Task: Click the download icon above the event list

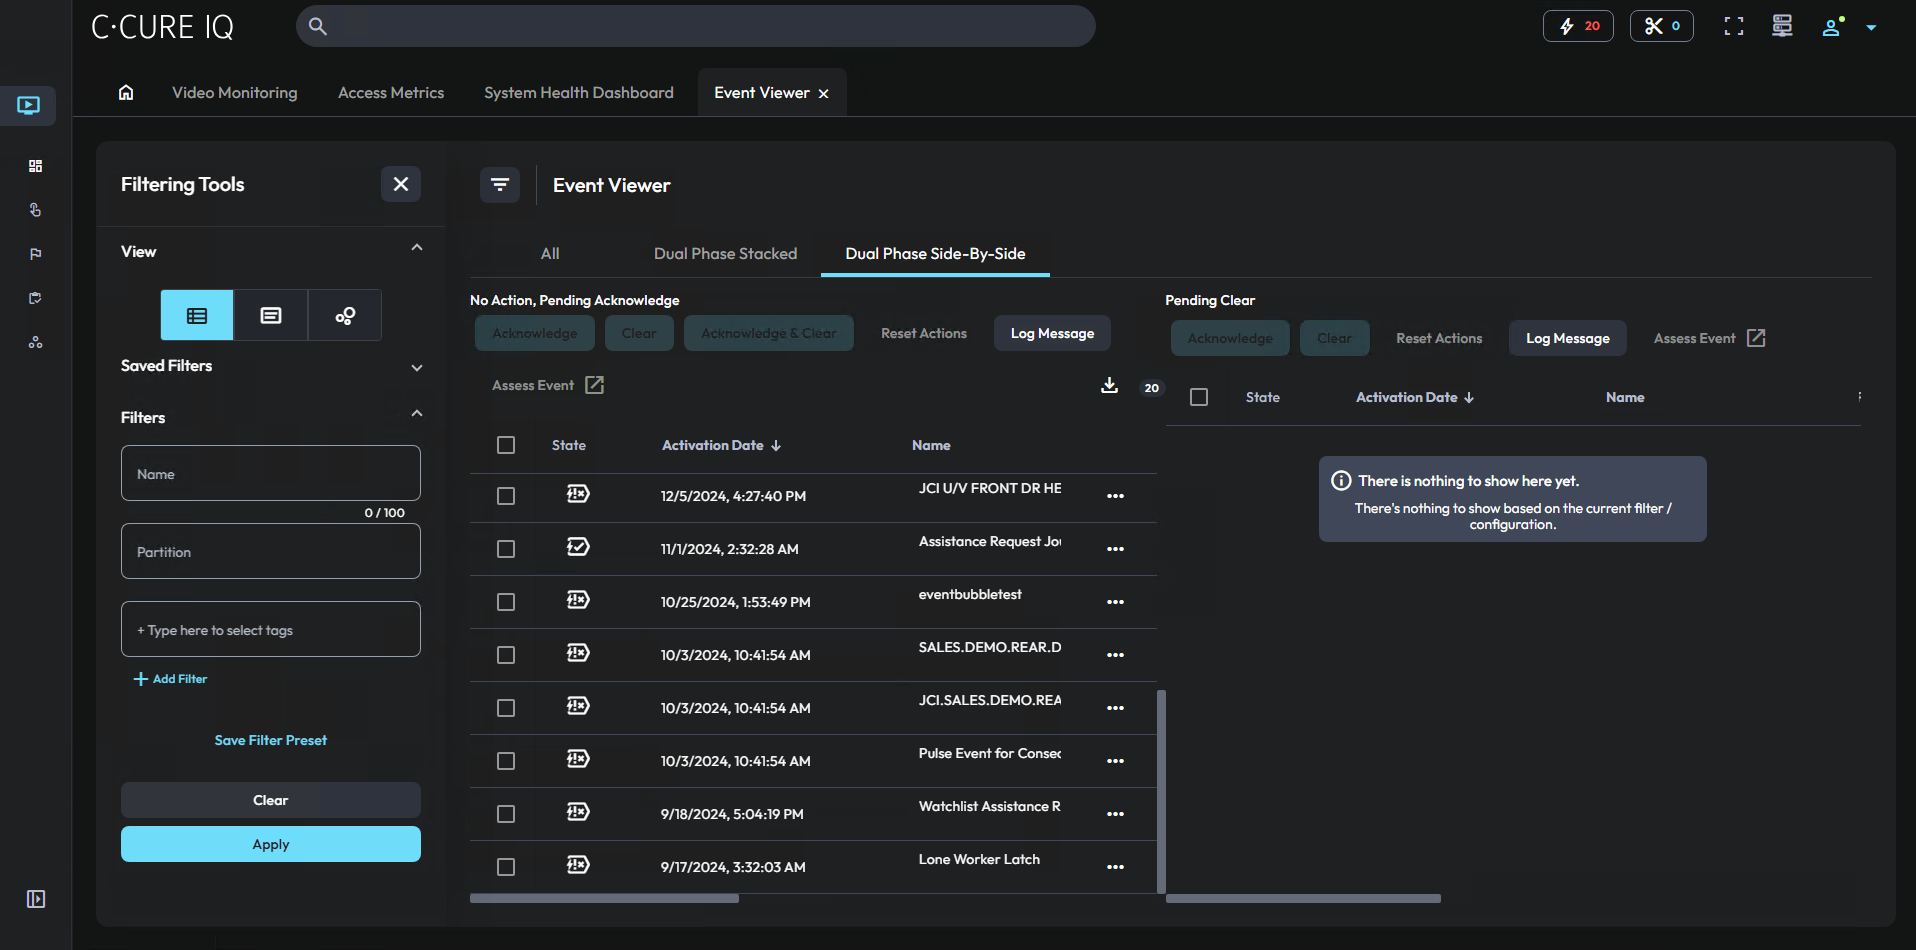Action: [x=1109, y=385]
